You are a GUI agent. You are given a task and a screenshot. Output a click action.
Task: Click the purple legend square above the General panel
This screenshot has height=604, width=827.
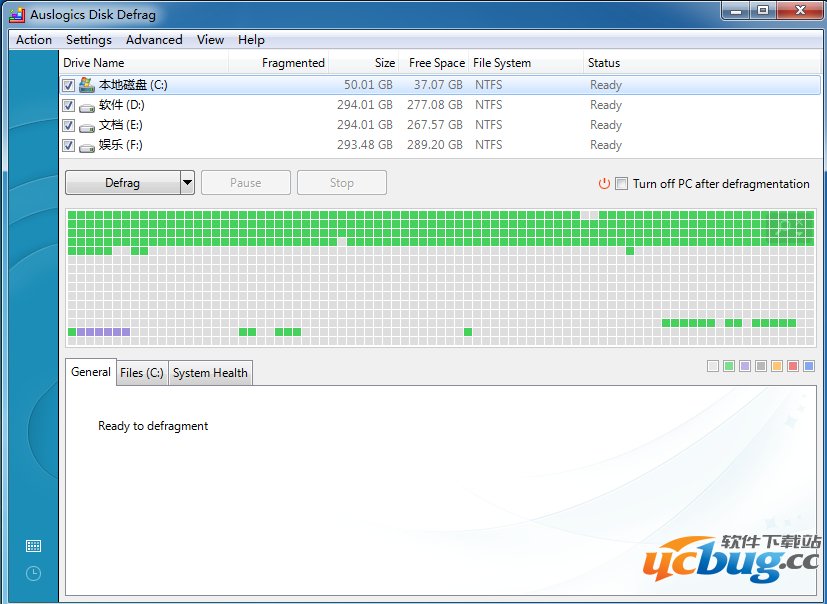pos(745,365)
